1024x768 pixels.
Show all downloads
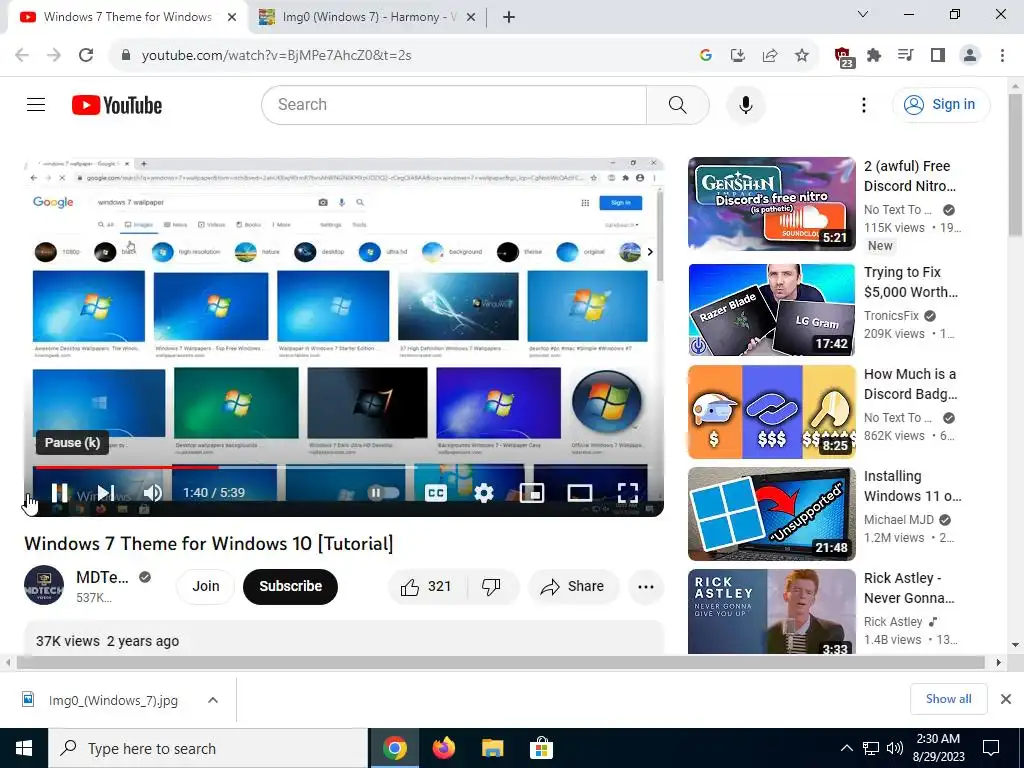[x=948, y=699]
